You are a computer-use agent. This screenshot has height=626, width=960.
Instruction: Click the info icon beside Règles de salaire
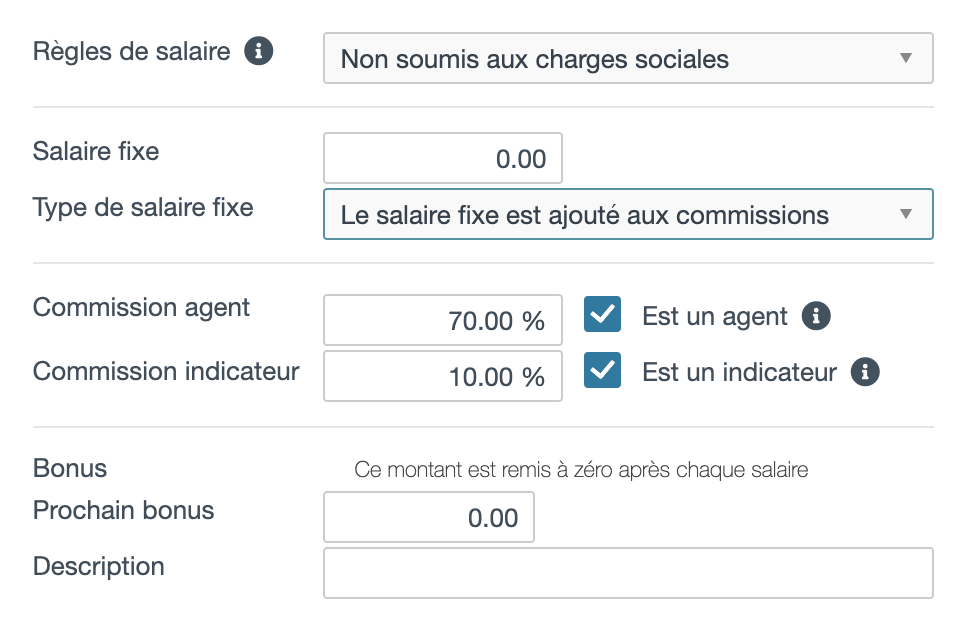[x=258, y=51]
